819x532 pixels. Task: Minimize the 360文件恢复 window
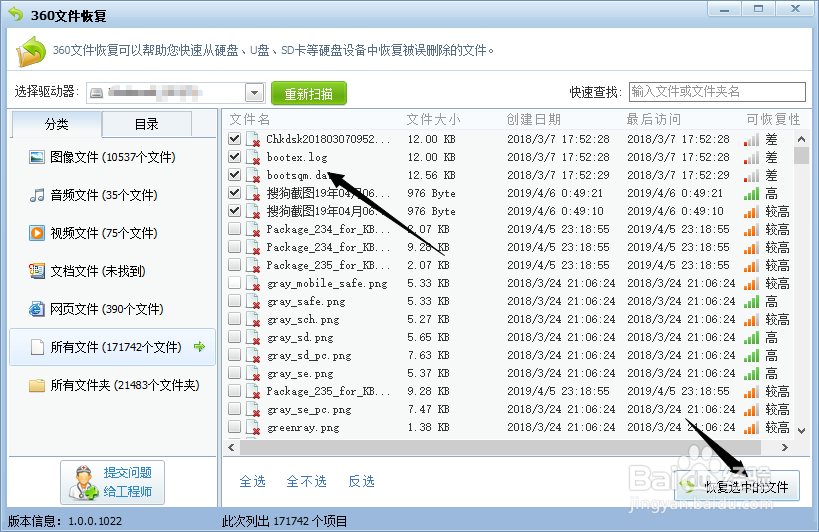(x=724, y=9)
